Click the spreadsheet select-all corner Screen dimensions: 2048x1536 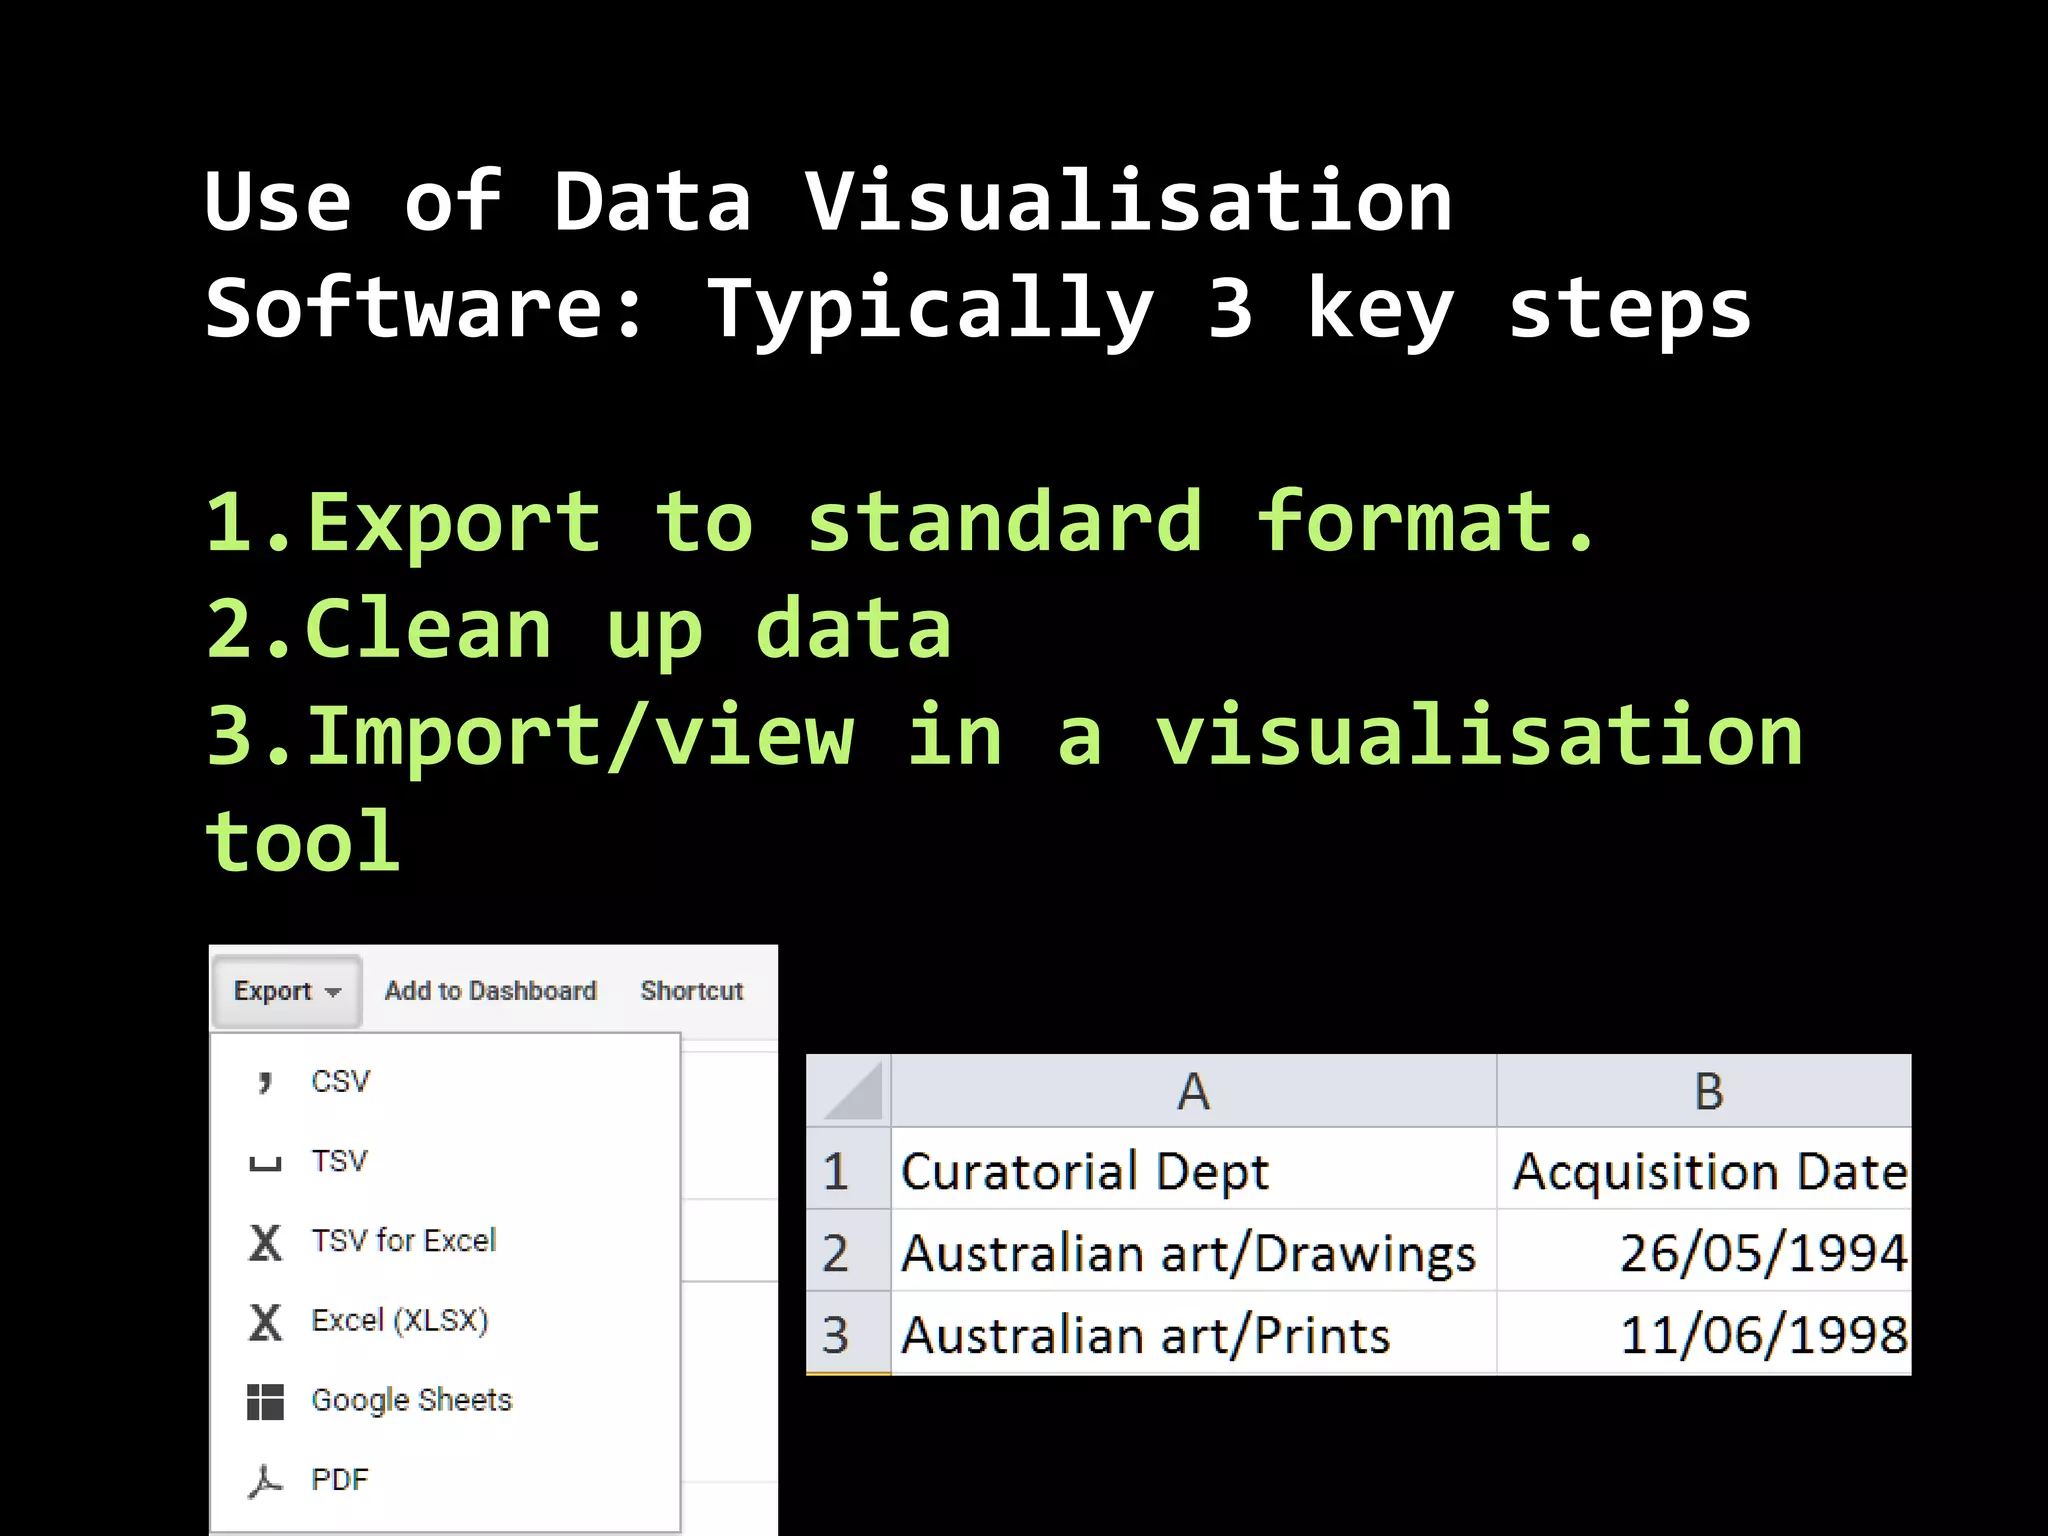[849, 1091]
